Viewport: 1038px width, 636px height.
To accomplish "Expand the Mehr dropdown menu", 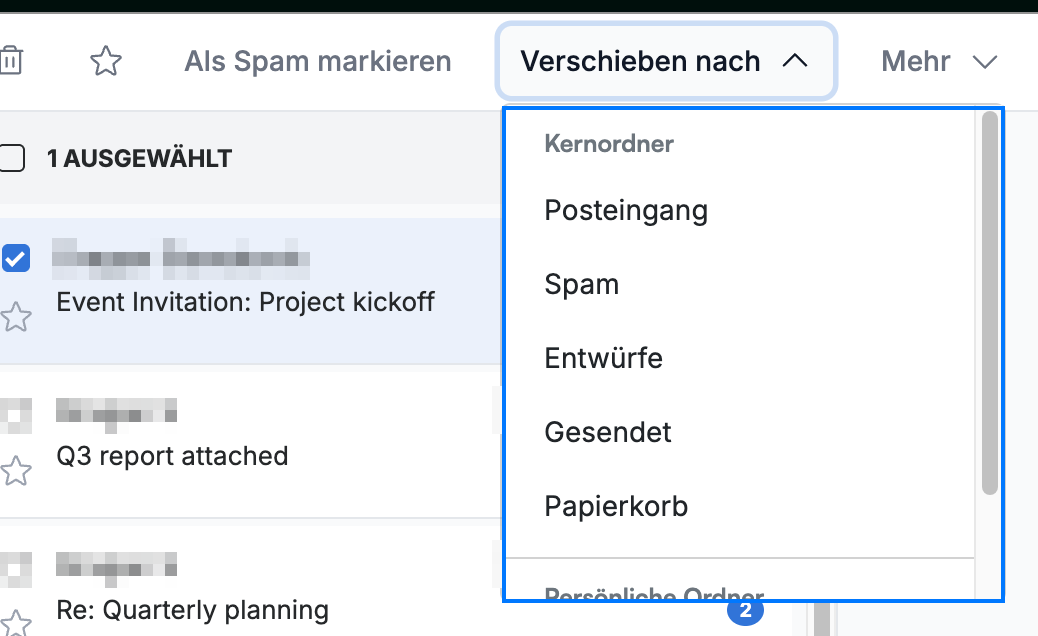I will [939, 61].
